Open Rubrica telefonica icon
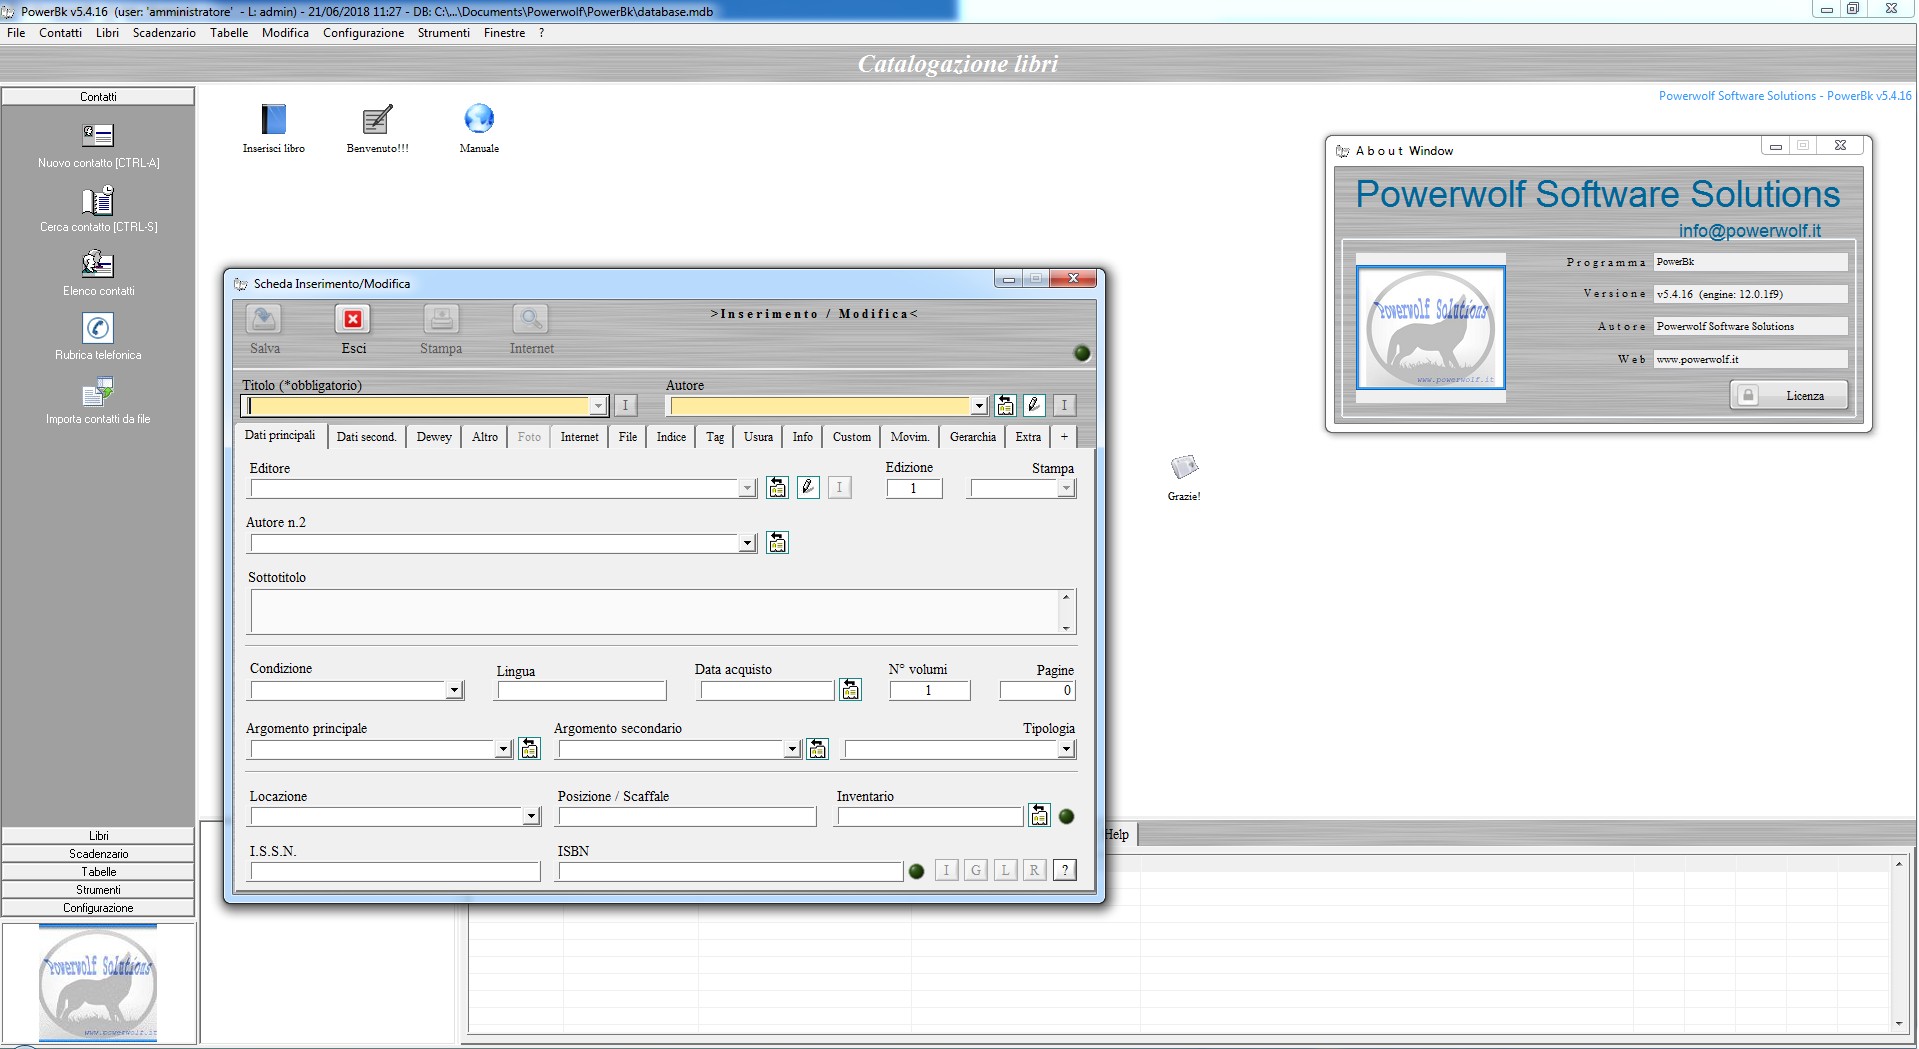The width and height of the screenshot is (1919, 1049). tap(98, 328)
